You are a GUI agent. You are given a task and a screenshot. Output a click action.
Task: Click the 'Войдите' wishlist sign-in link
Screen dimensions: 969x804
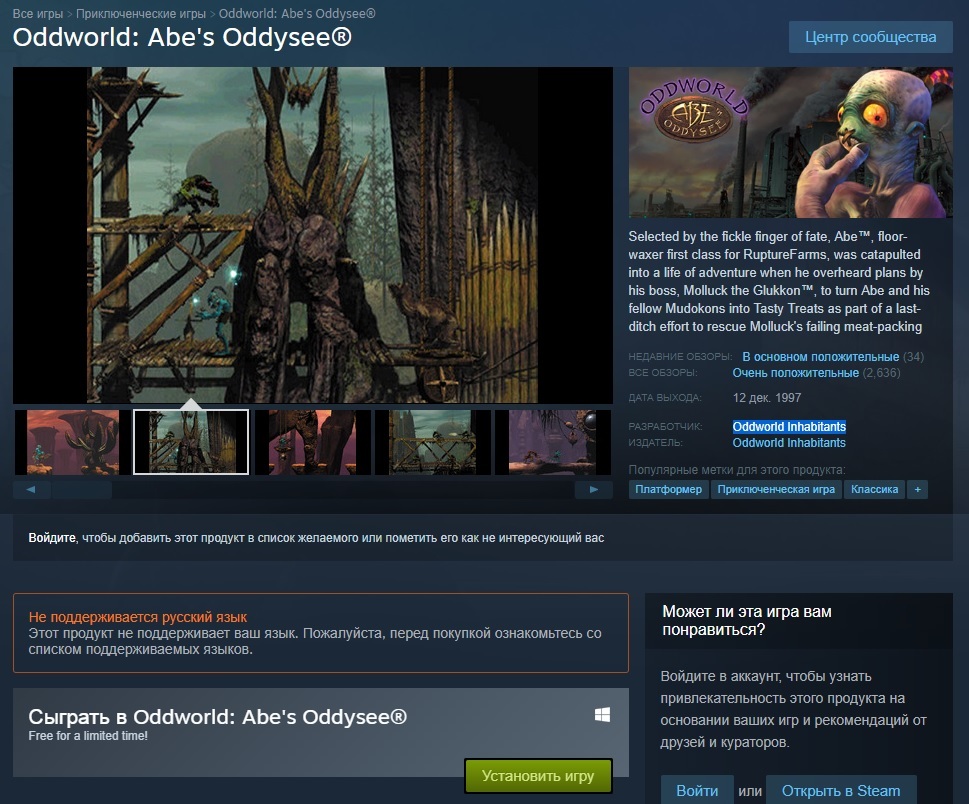[52, 538]
